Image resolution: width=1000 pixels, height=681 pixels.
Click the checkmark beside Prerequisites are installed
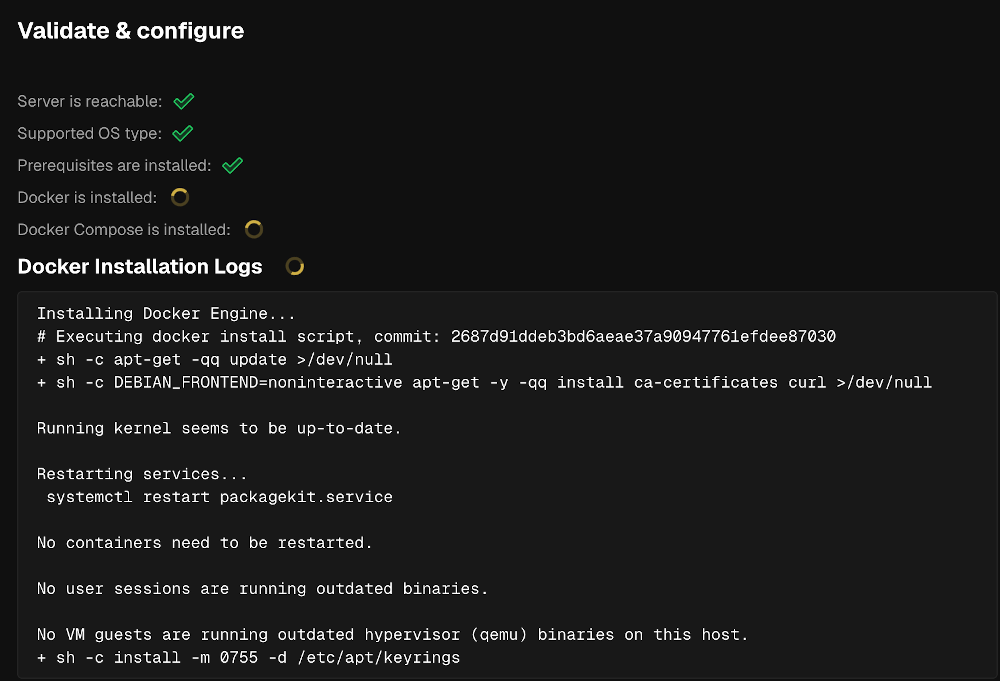[x=232, y=166]
